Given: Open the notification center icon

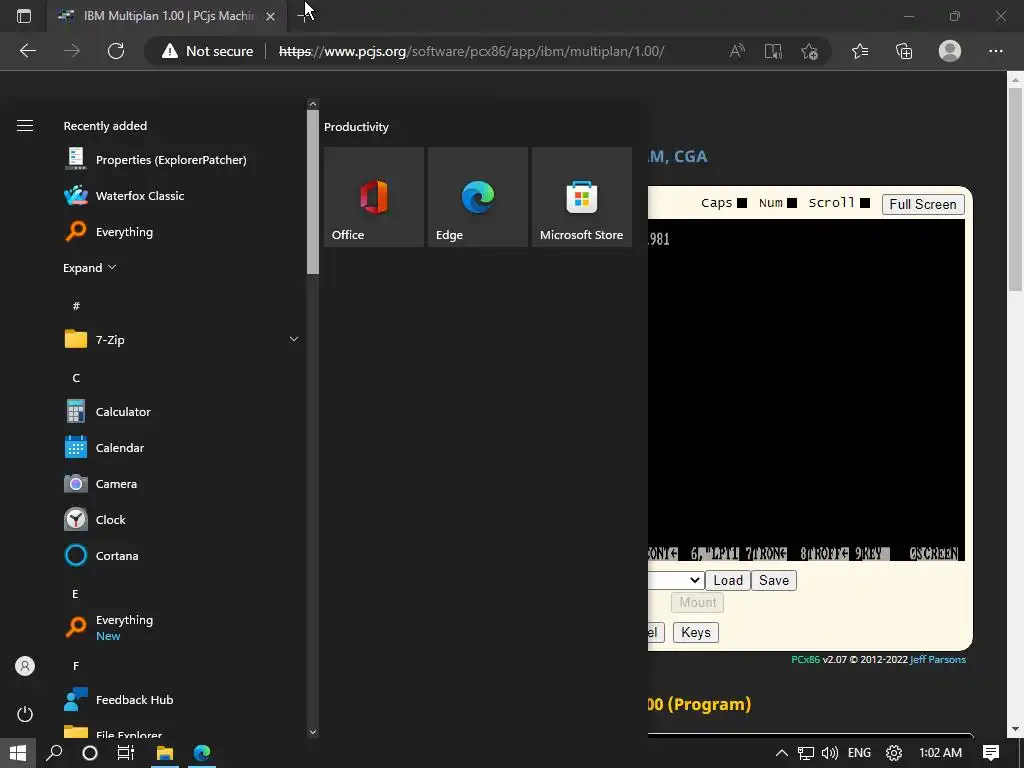Looking at the screenshot, I should click(991, 753).
